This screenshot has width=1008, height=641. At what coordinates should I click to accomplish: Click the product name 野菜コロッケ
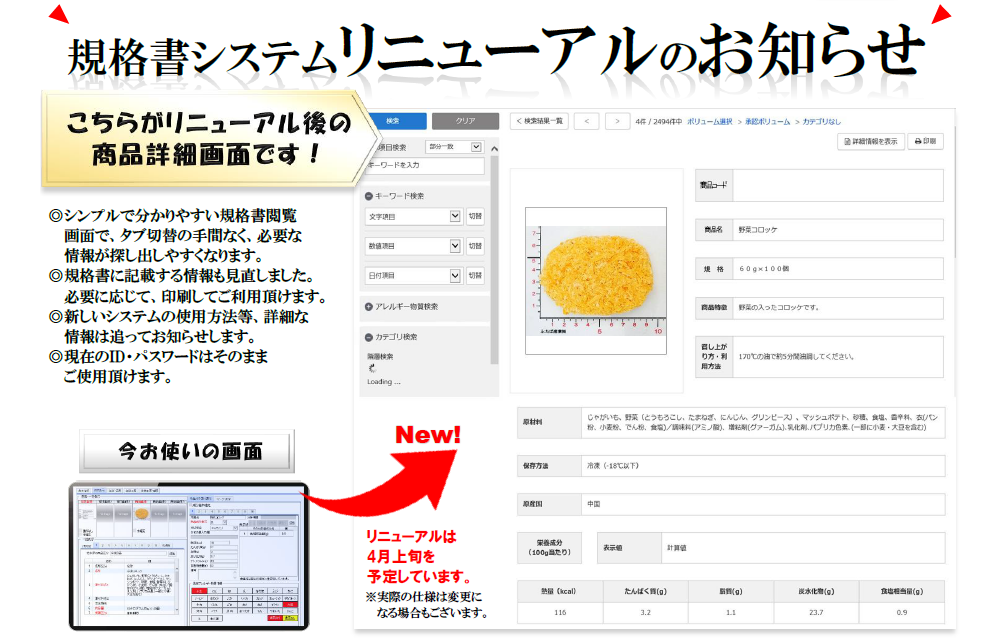758,230
